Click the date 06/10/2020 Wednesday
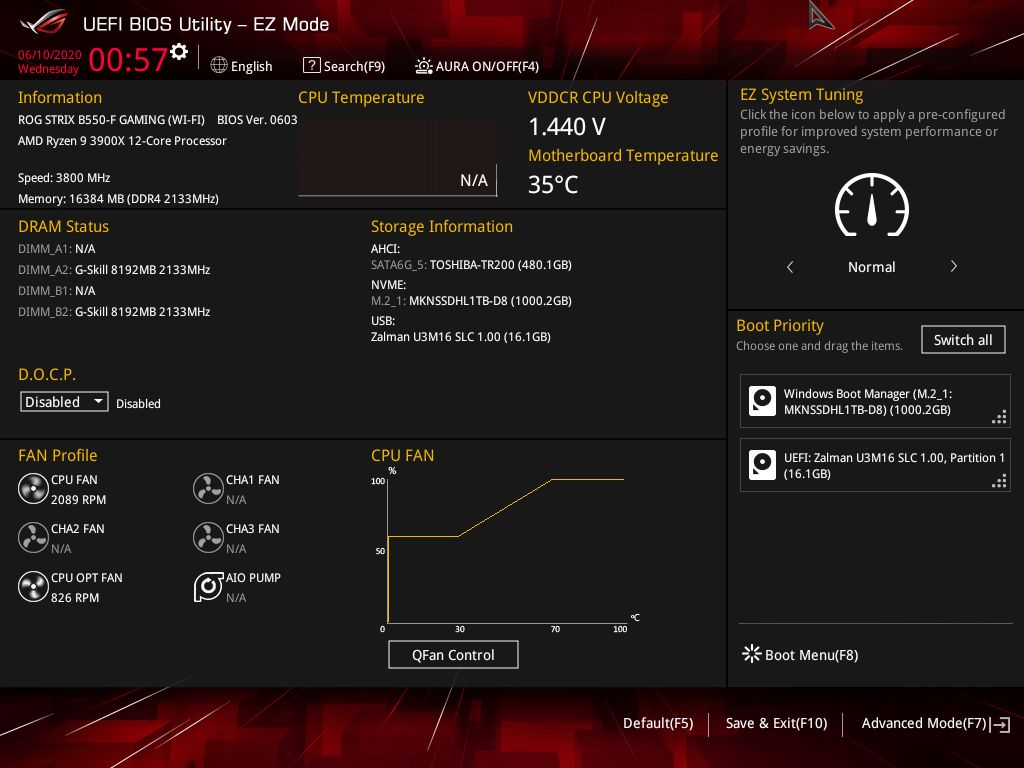 [50, 61]
